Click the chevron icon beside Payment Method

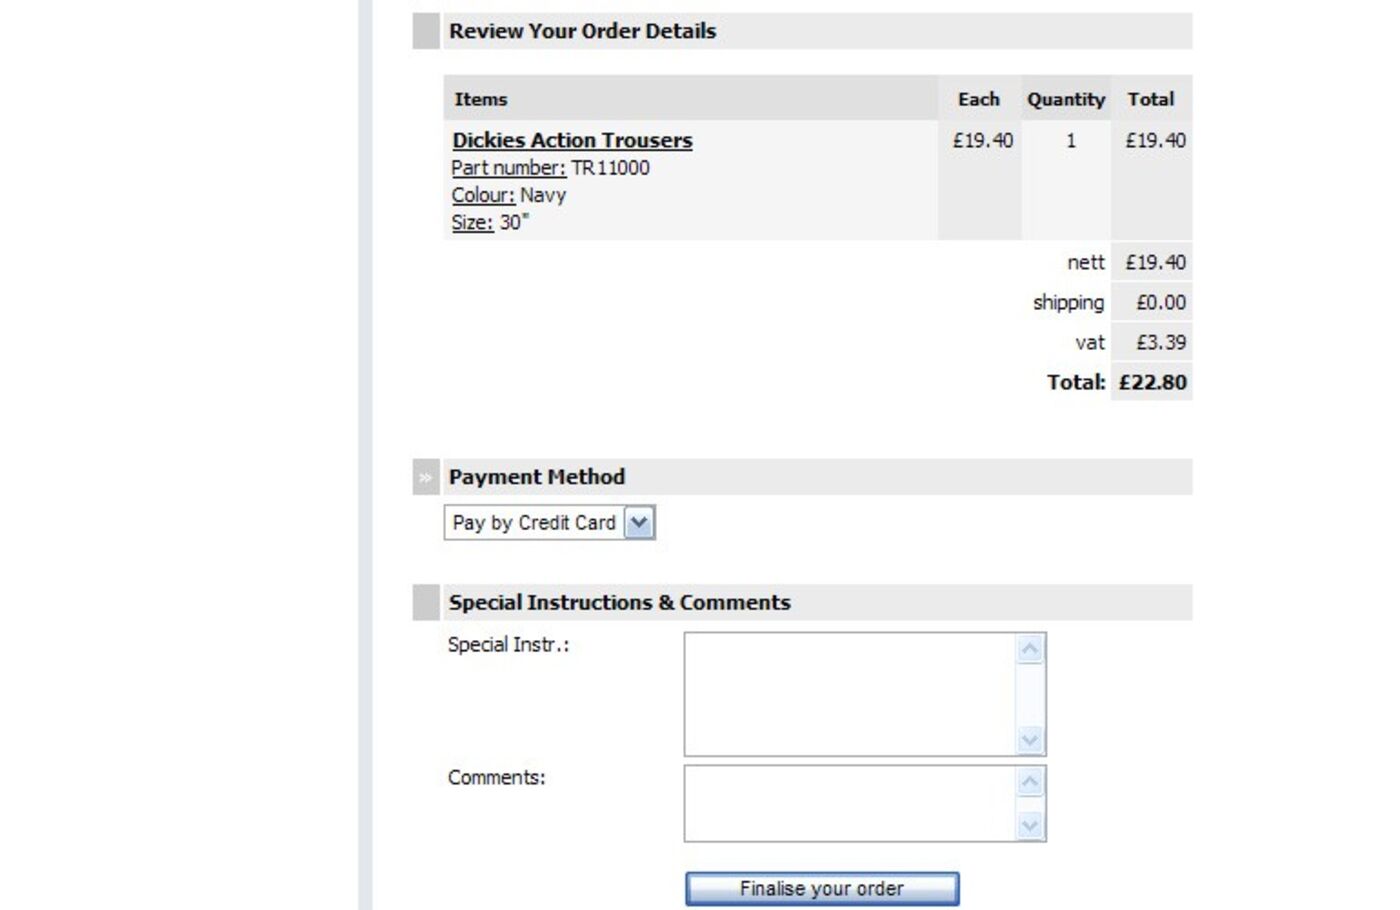(x=426, y=477)
